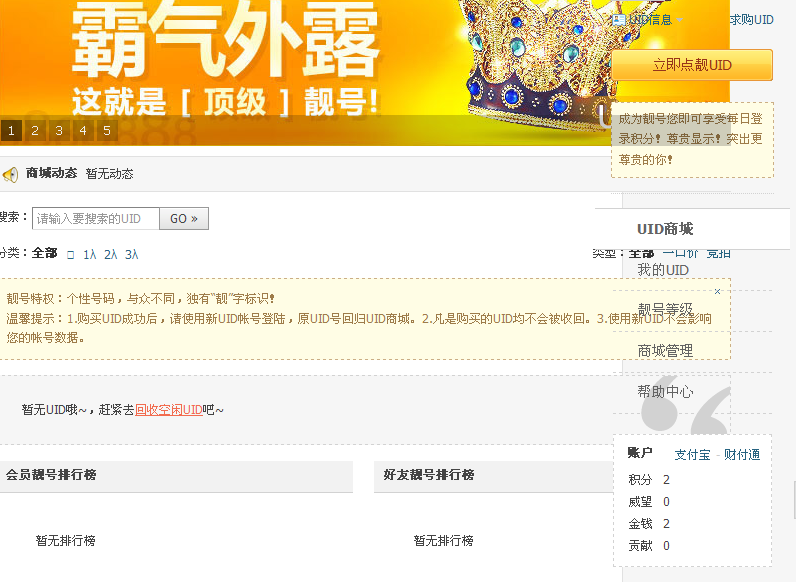Click the 金钱 2 row
The height and width of the screenshot is (582, 796).
649,524
